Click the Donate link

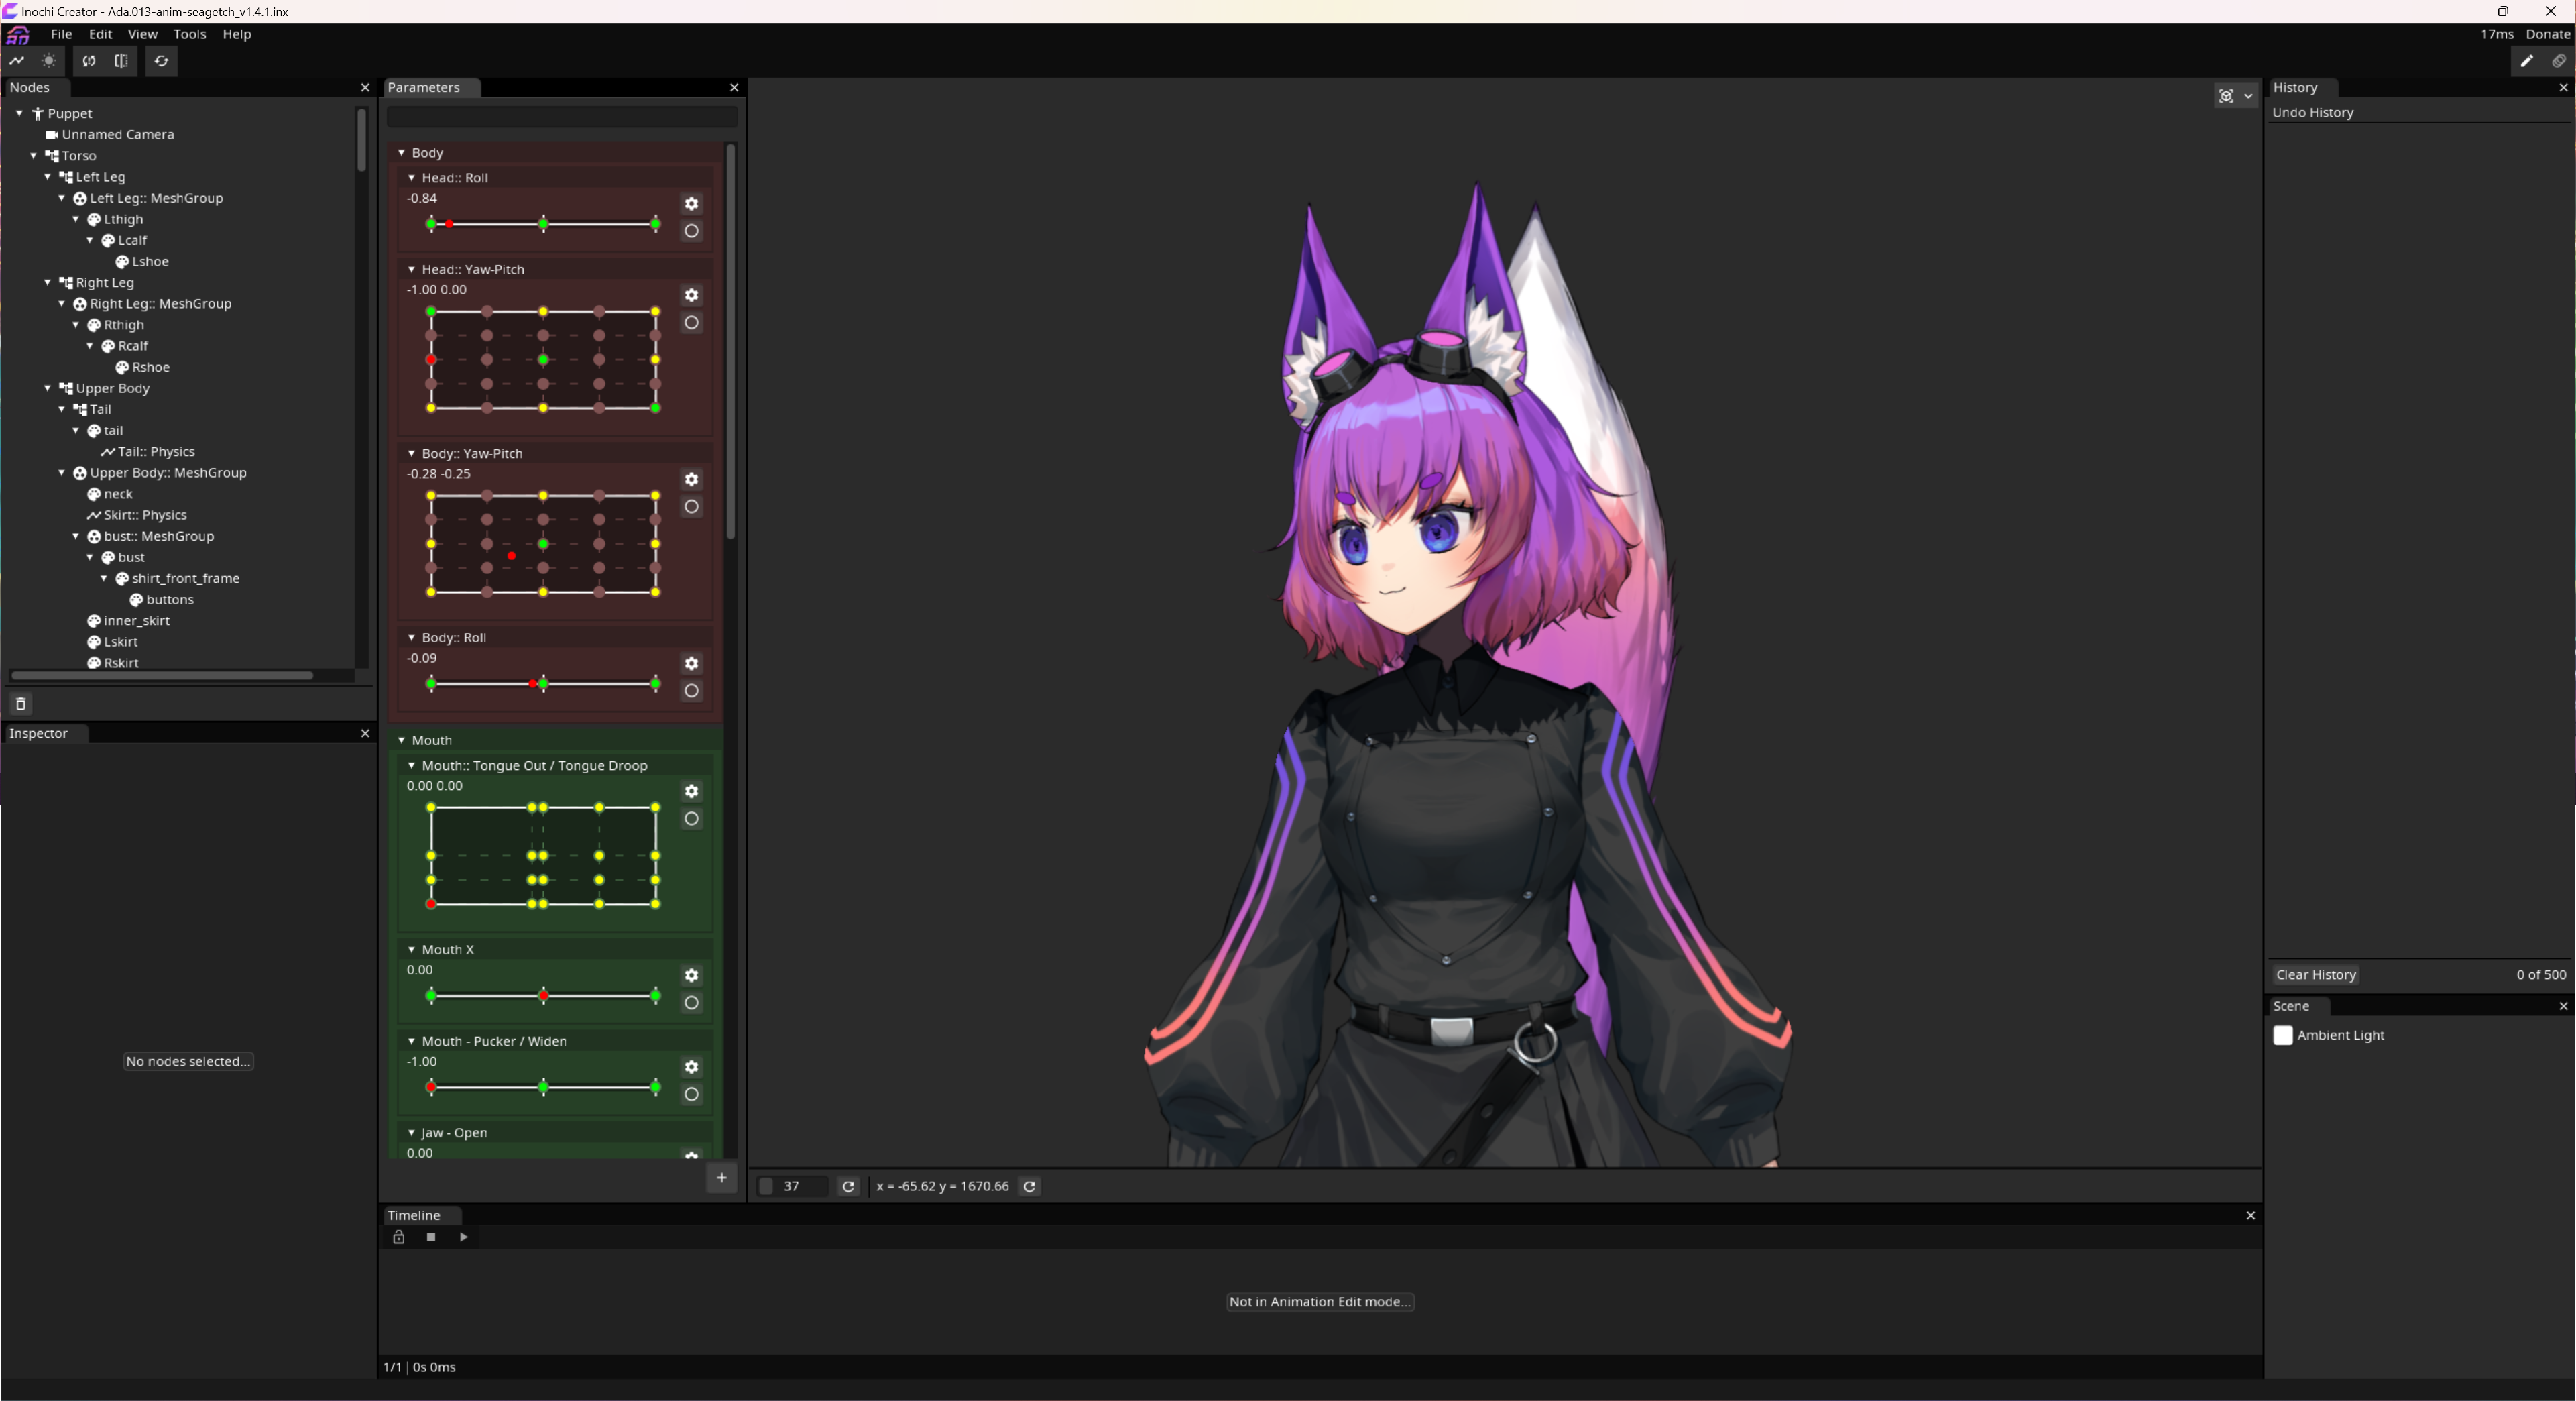point(2547,34)
